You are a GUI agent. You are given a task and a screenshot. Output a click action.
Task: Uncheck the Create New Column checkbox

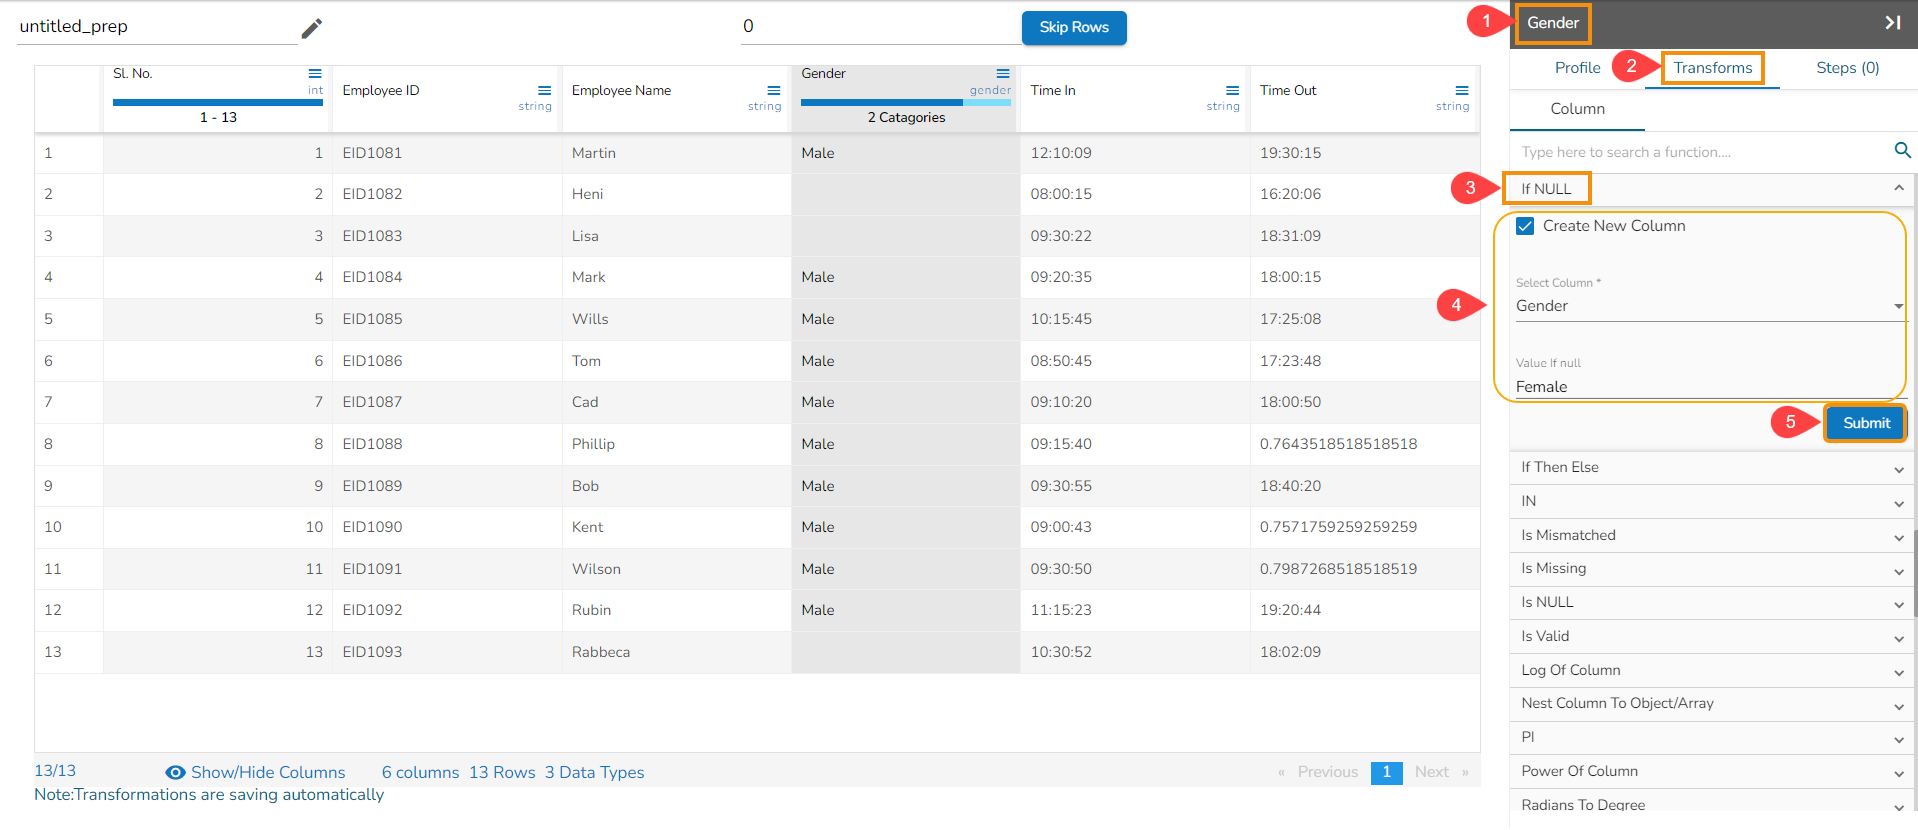coord(1525,226)
